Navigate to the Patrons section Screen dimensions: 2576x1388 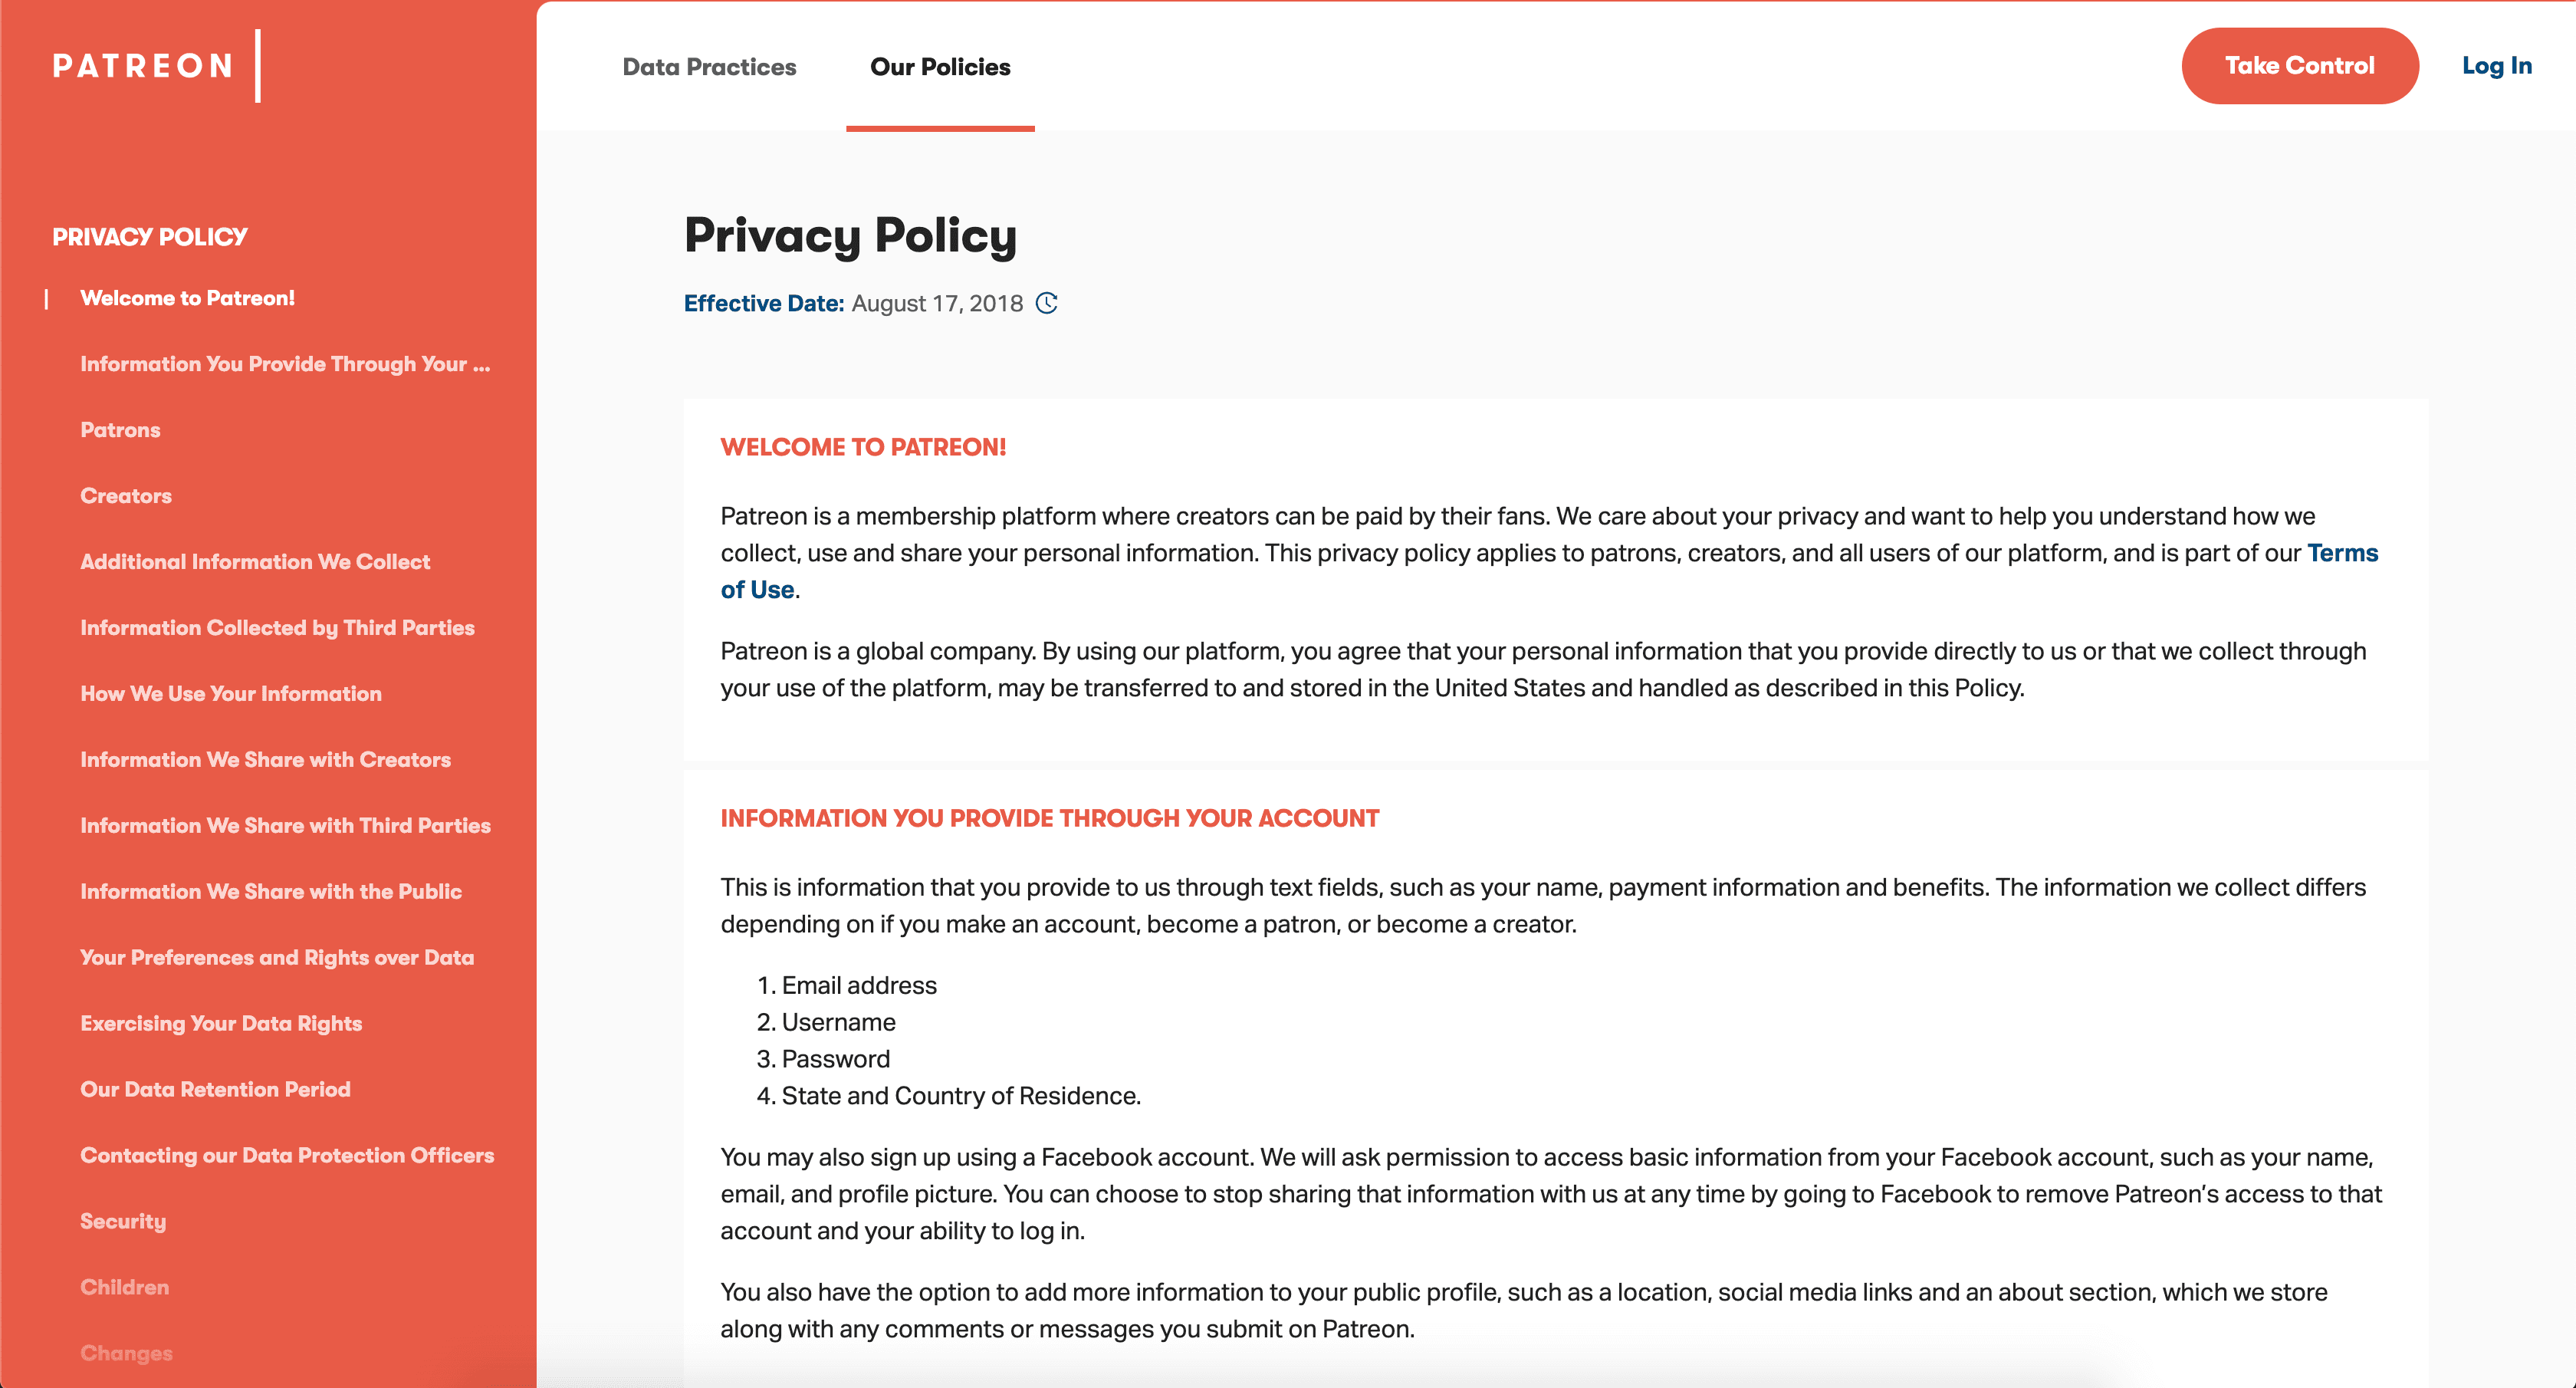pyautogui.click(x=120, y=430)
